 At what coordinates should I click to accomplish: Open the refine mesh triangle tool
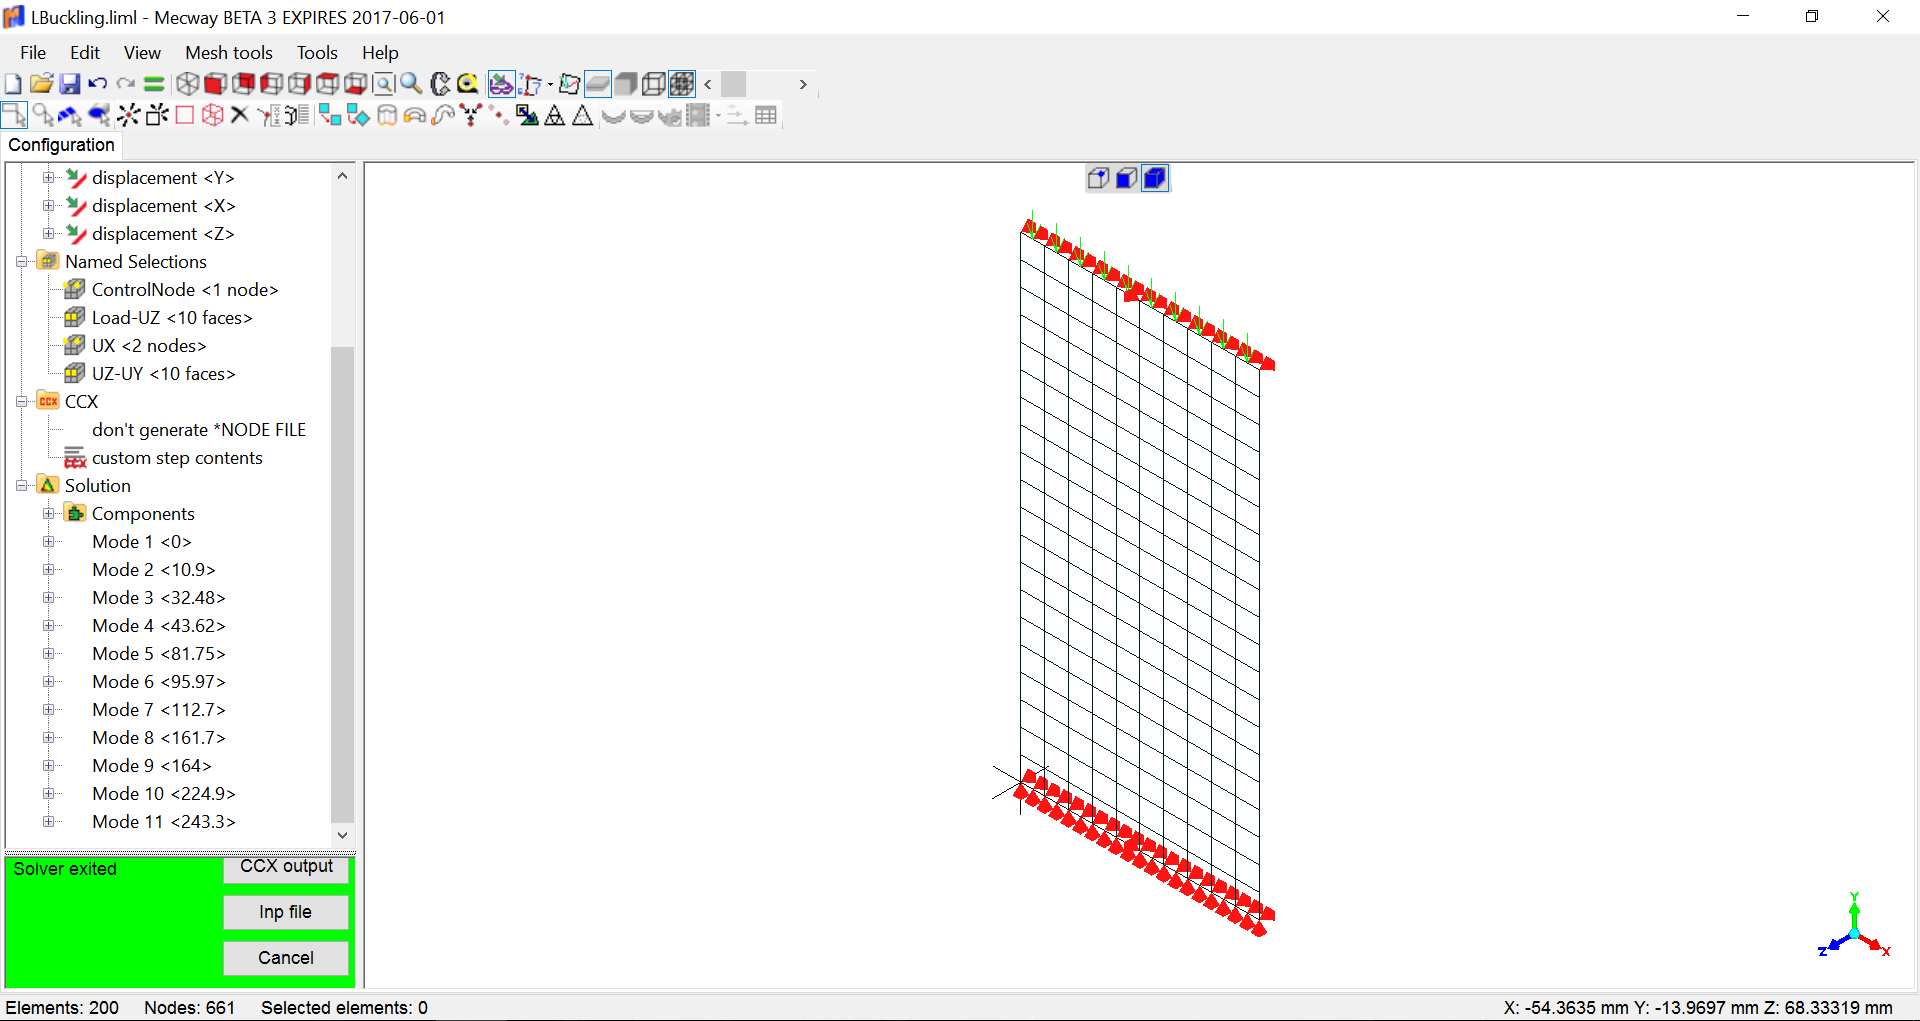pyautogui.click(x=554, y=115)
